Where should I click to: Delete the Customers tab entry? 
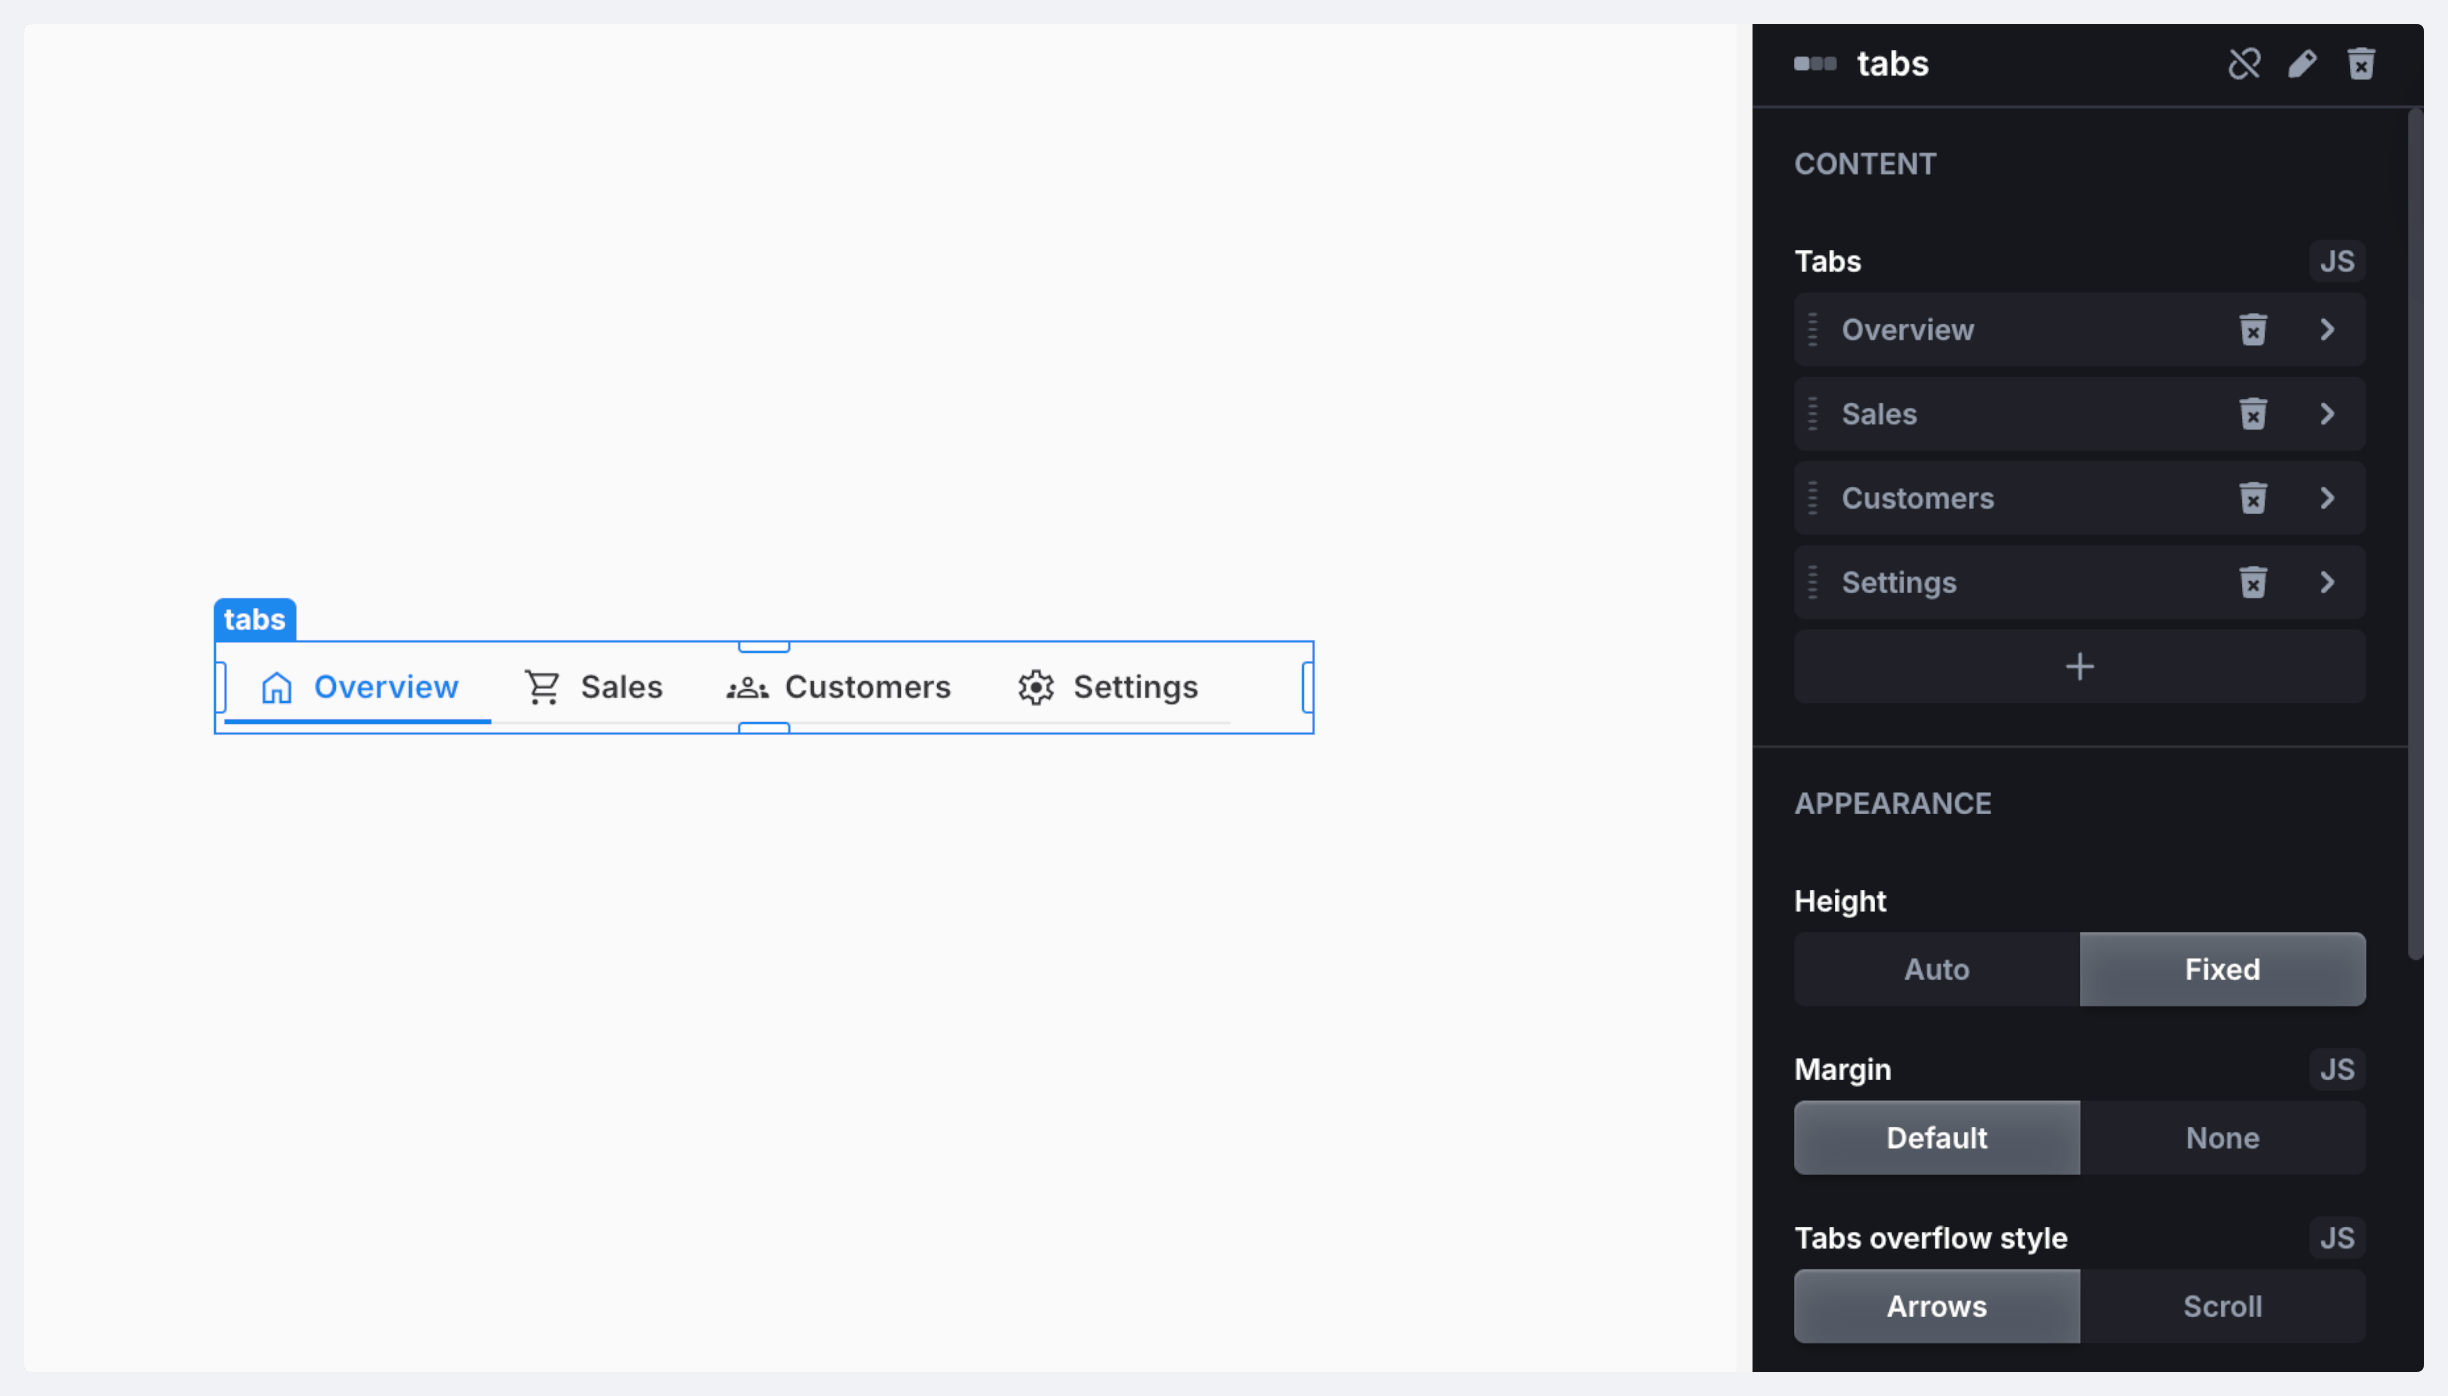pos(2252,498)
